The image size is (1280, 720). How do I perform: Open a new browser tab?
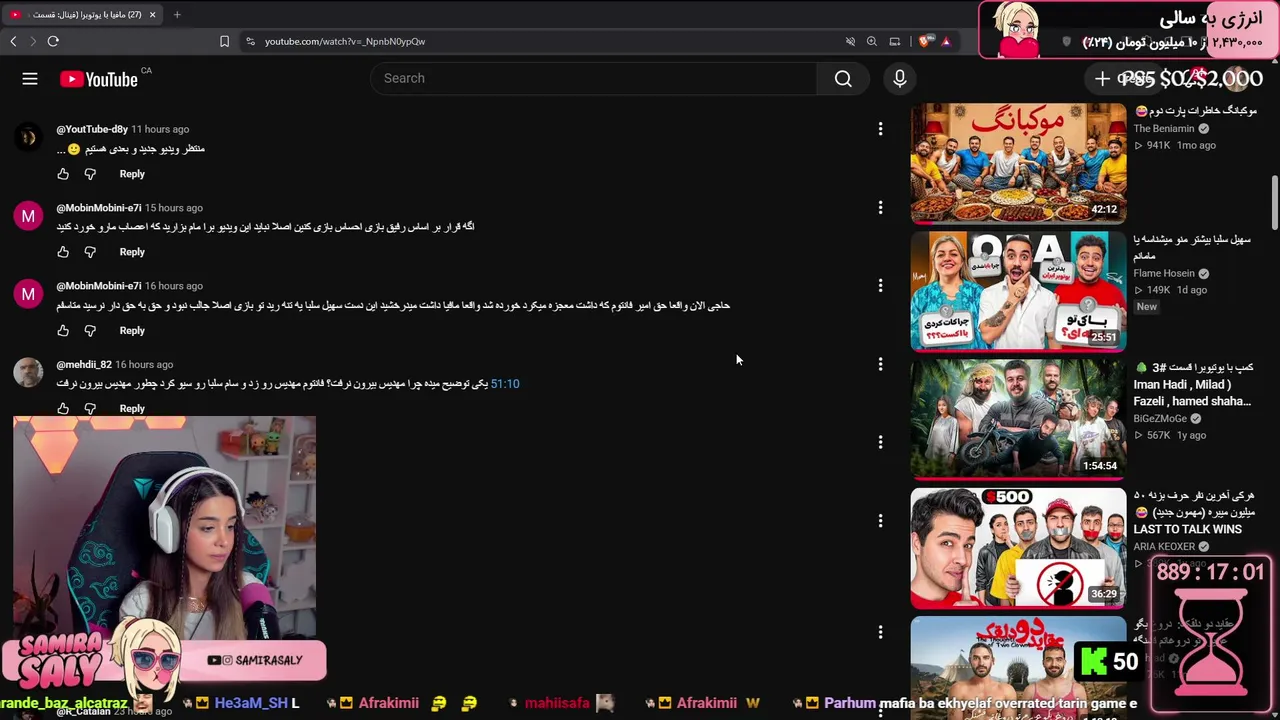point(177,15)
